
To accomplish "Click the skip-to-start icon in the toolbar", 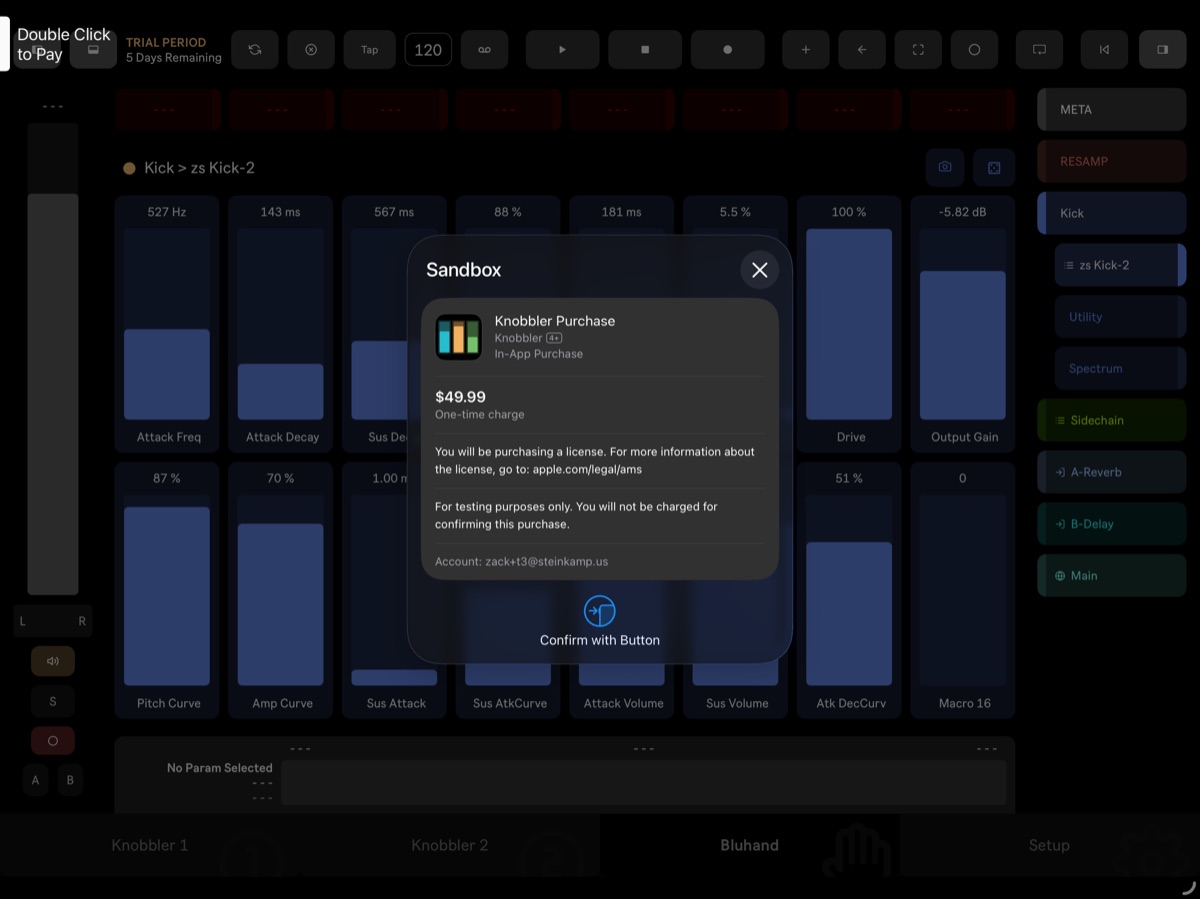I will click(x=1104, y=49).
